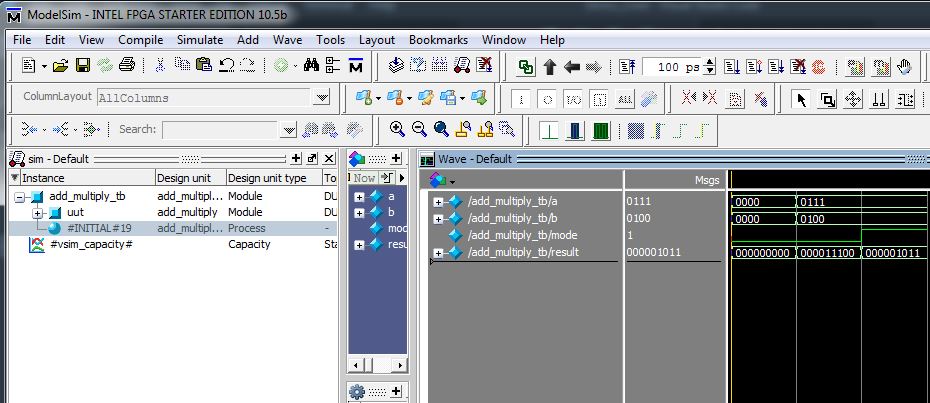Click the Run simulation icon
This screenshot has height=403, width=930.
point(732,67)
